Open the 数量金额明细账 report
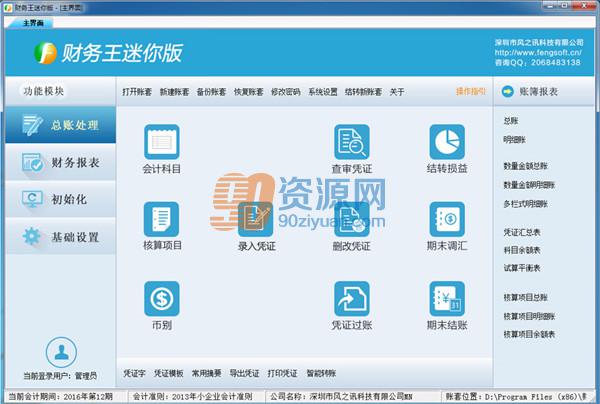600x404 pixels. [x=529, y=185]
